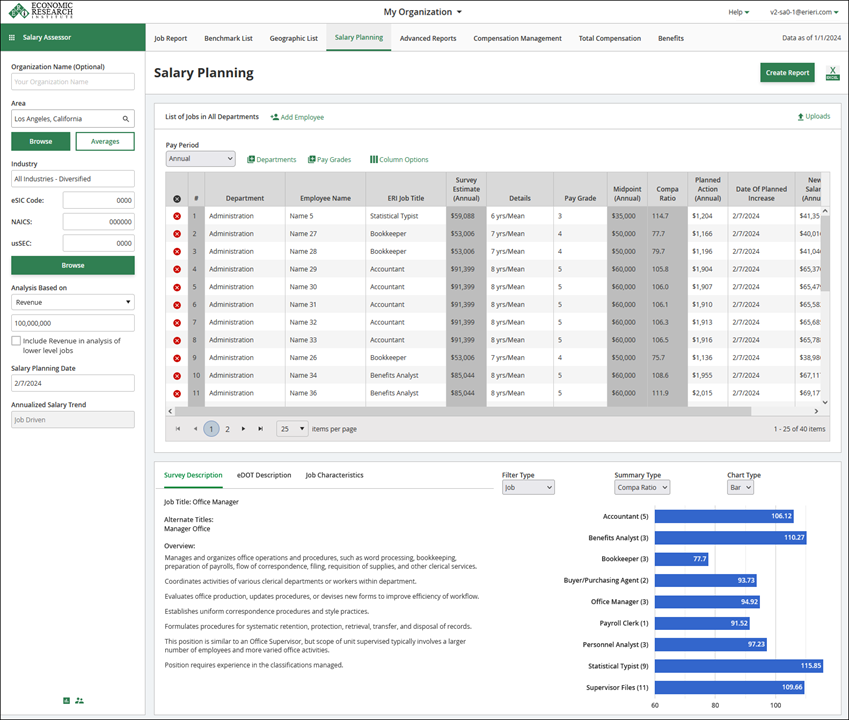The image size is (850, 721).
Task: Expand the Analysis Based on dropdown
Action: (x=73, y=301)
